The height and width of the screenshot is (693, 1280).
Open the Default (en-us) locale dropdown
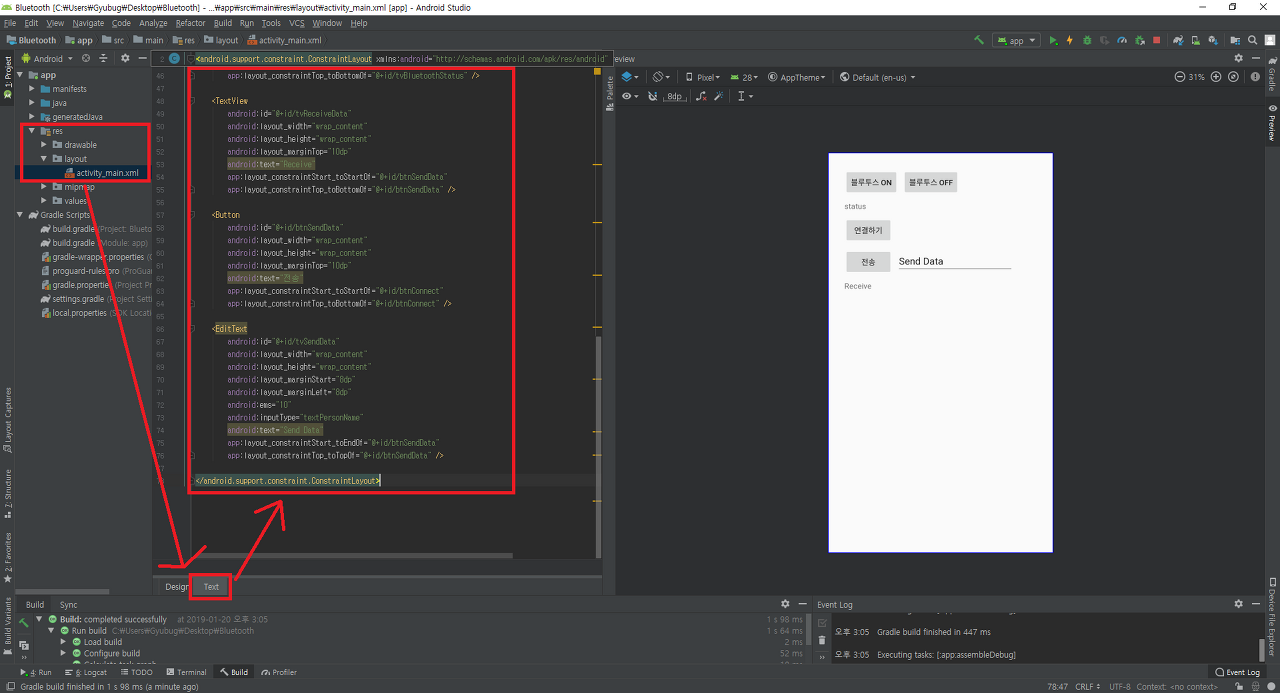coord(877,77)
